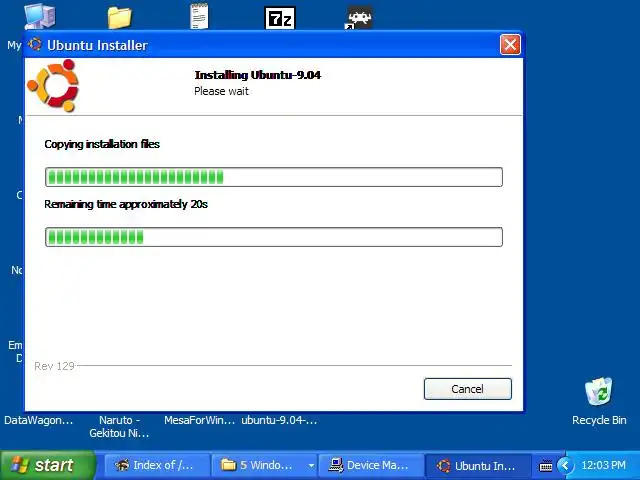The height and width of the screenshot is (480, 640).
Task: Select the My Computer desktop icon
Action: click(x=40, y=16)
